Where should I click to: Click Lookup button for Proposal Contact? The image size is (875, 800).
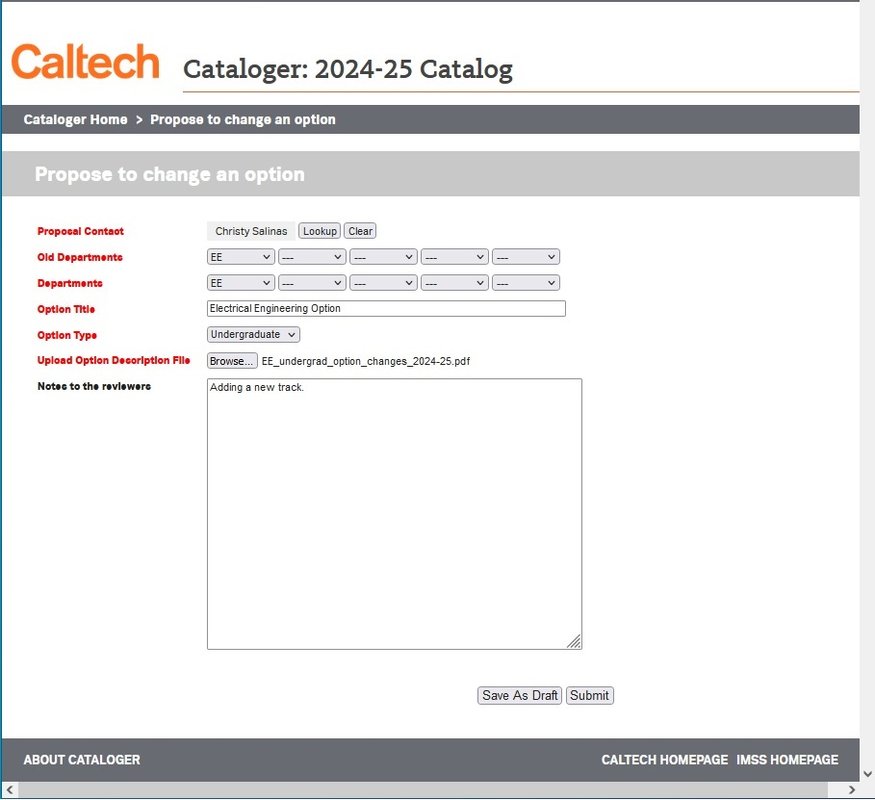click(x=320, y=231)
